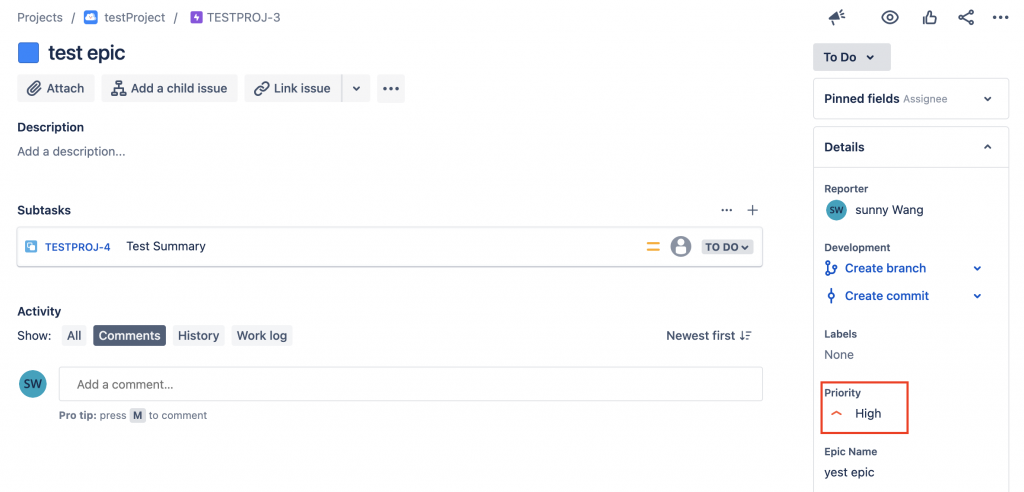Click the share icon
The height and width of the screenshot is (492, 1024).
966,17
